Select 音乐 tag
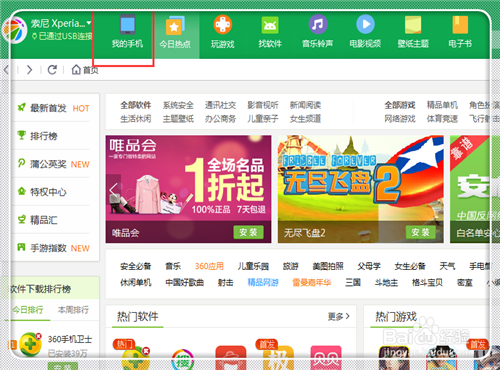500x370 pixels. 173,266
